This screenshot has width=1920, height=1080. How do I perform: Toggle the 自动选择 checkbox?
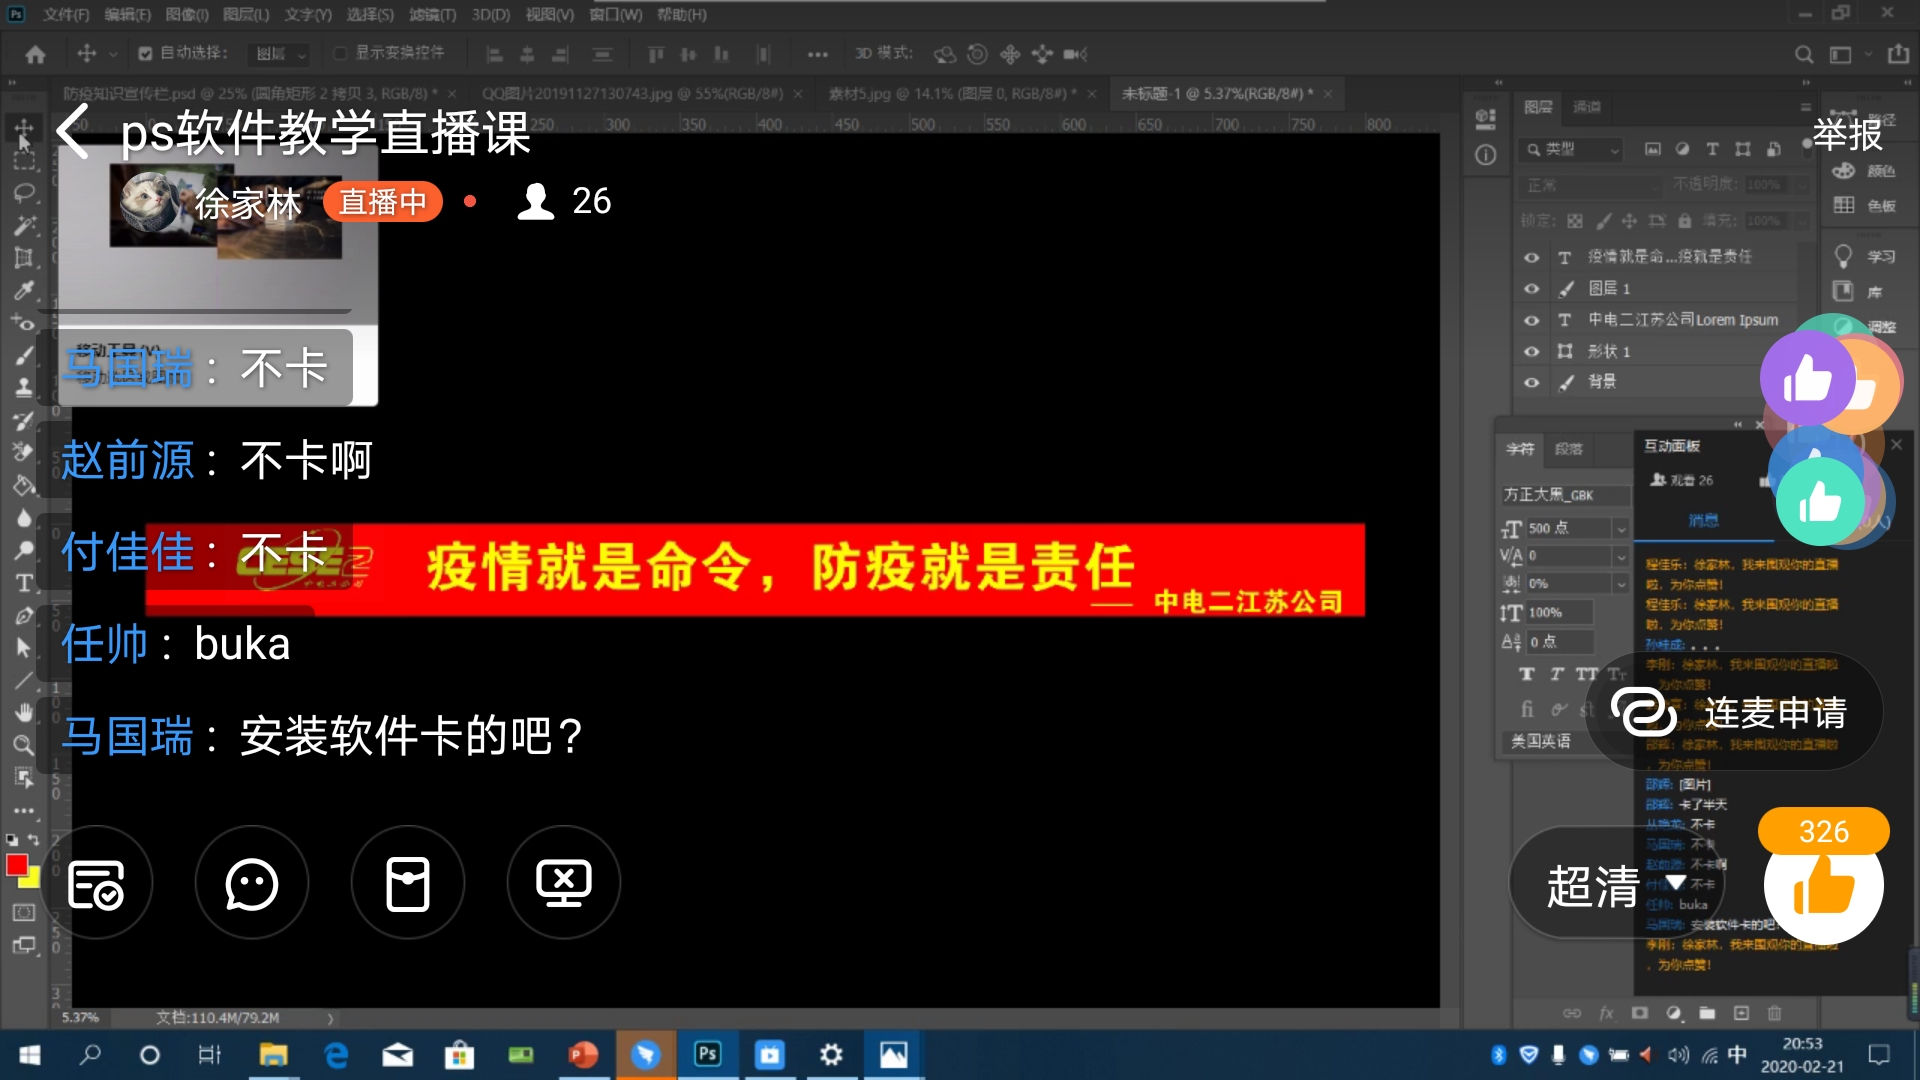pyautogui.click(x=146, y=53)
